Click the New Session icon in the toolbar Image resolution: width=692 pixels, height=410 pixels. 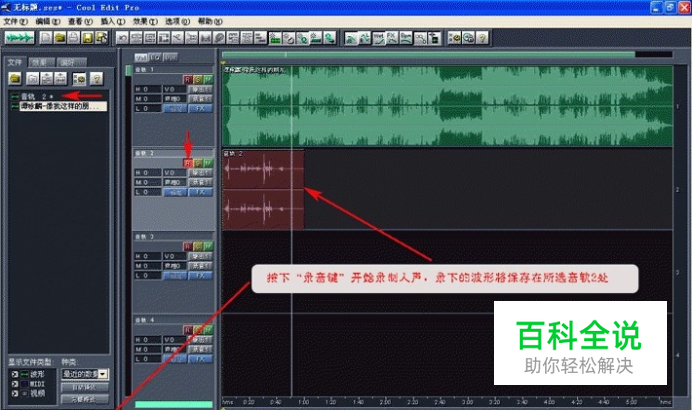[x=46, y=38]
